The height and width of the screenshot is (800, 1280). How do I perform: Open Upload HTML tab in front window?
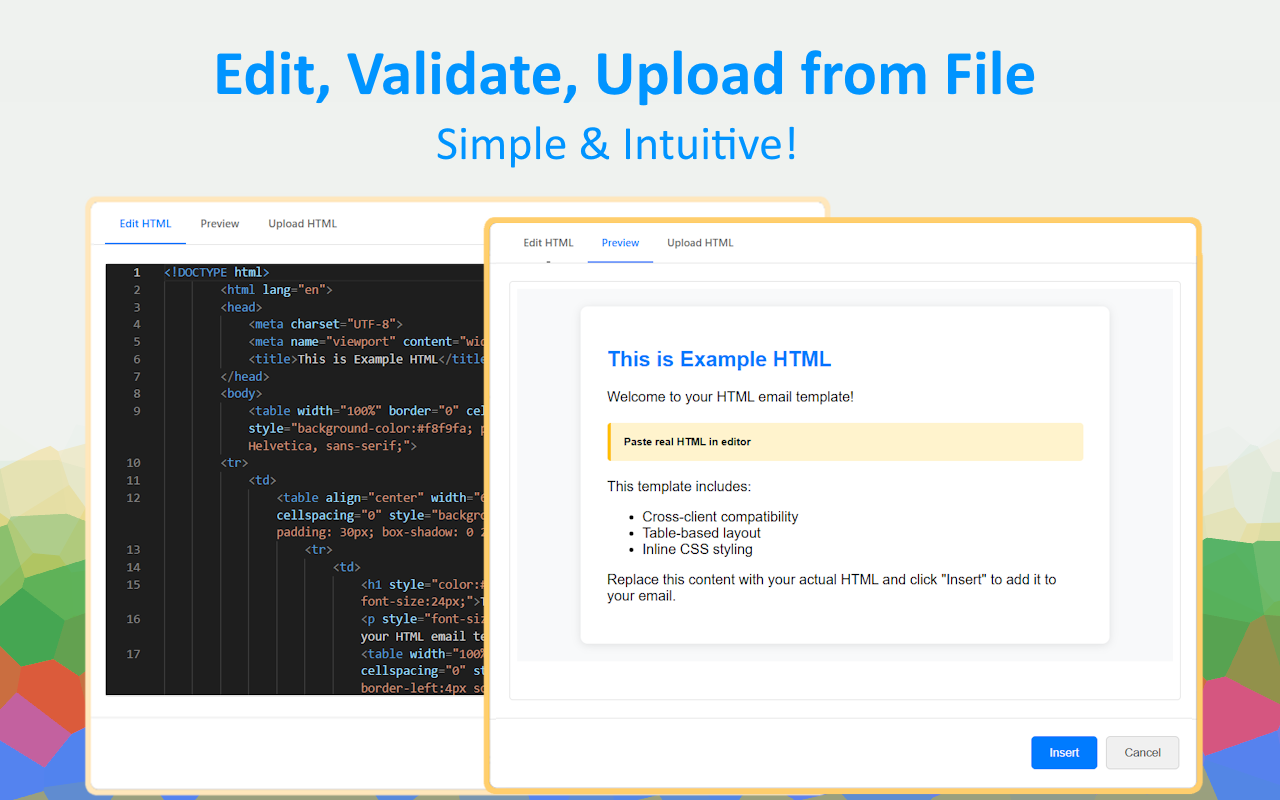click(700, 243)
